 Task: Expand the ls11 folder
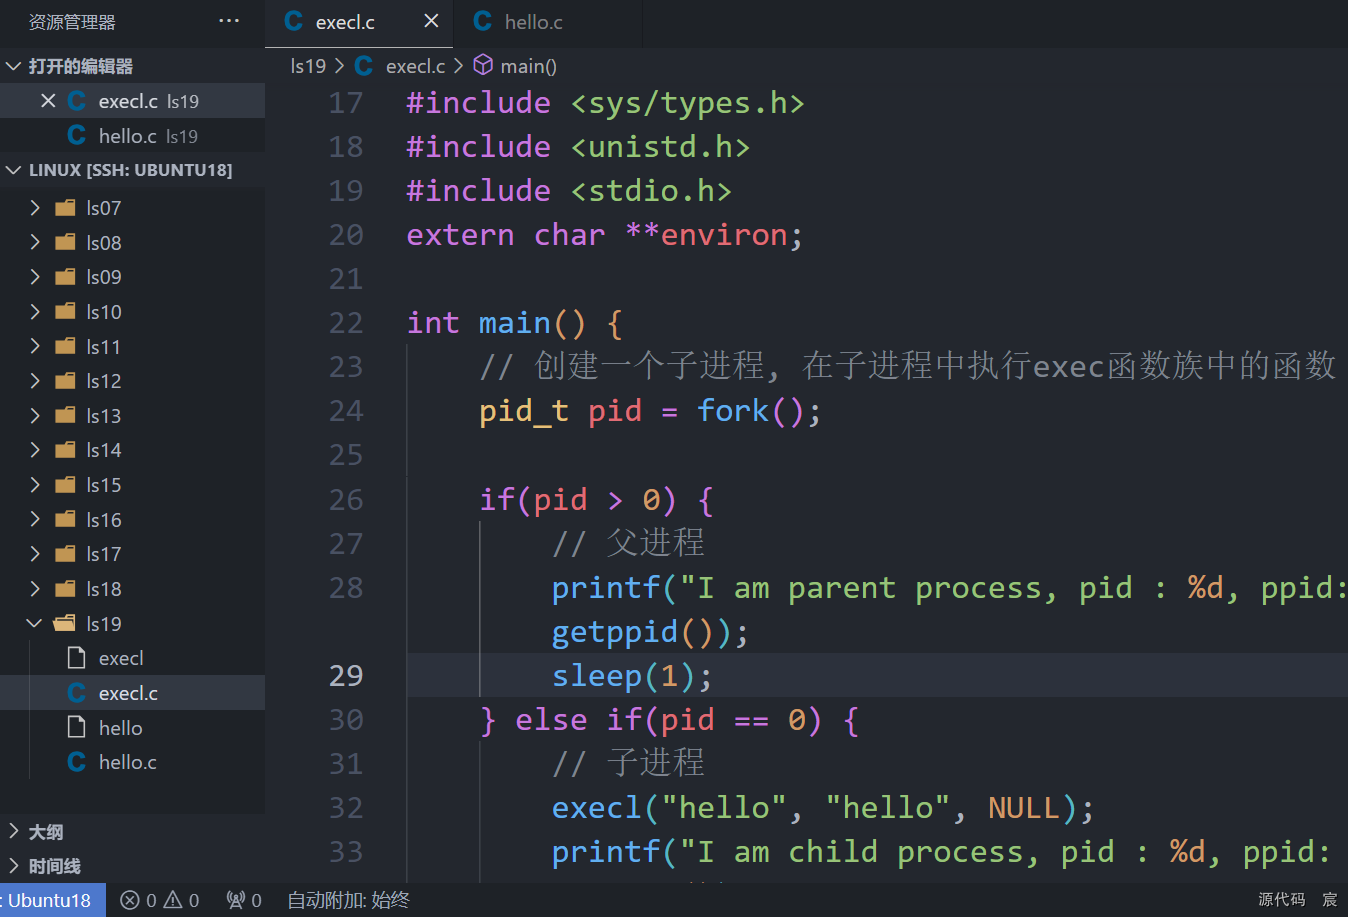point(35,346)
